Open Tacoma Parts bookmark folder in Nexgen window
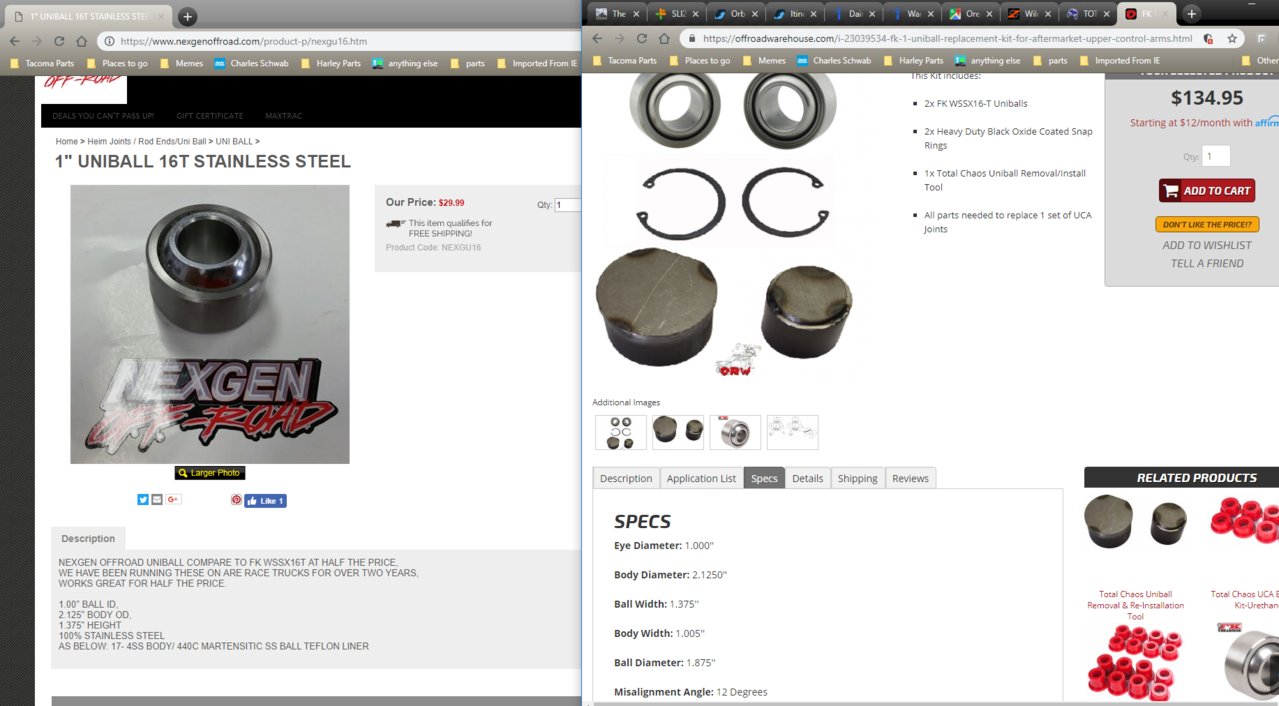Image resolution: width=1279 pixels, height=706 pixels. [x=41, y=63]
